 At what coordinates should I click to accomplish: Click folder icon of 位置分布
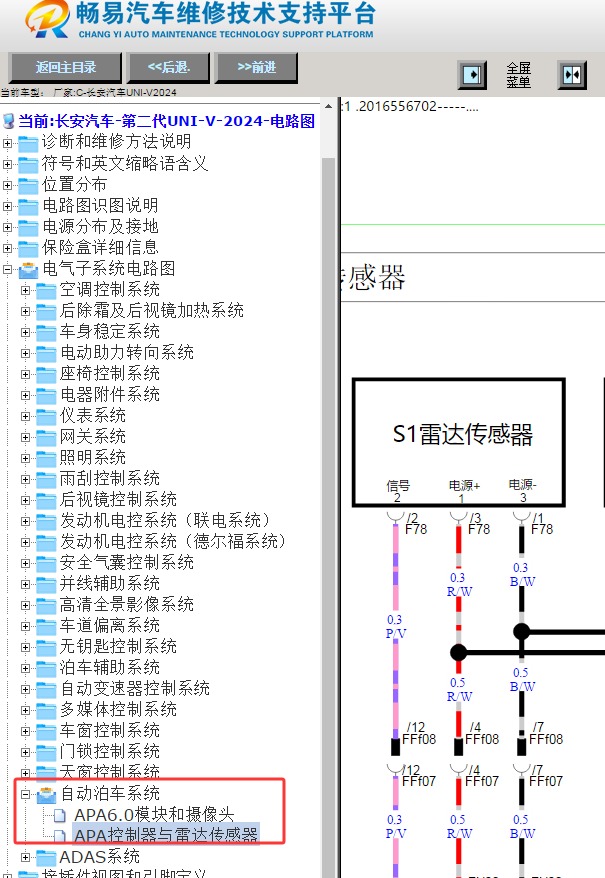28,185
